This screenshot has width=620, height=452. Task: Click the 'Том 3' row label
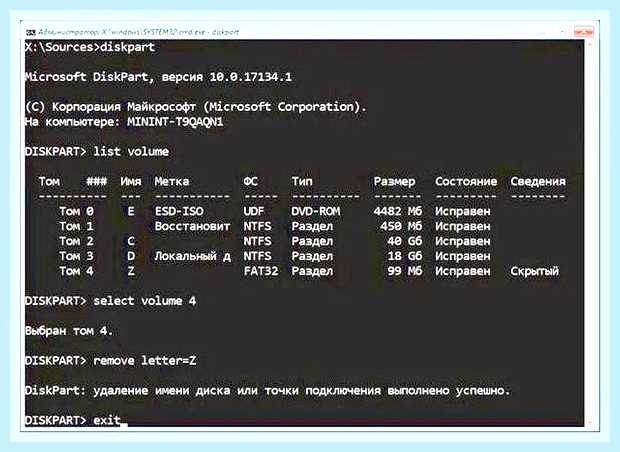[x=76, y=256]
